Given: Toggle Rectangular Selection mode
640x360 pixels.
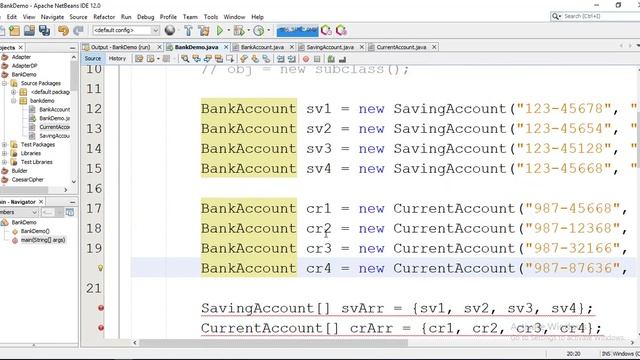Looking at the screenshot, I should click(x=230, y=59).
